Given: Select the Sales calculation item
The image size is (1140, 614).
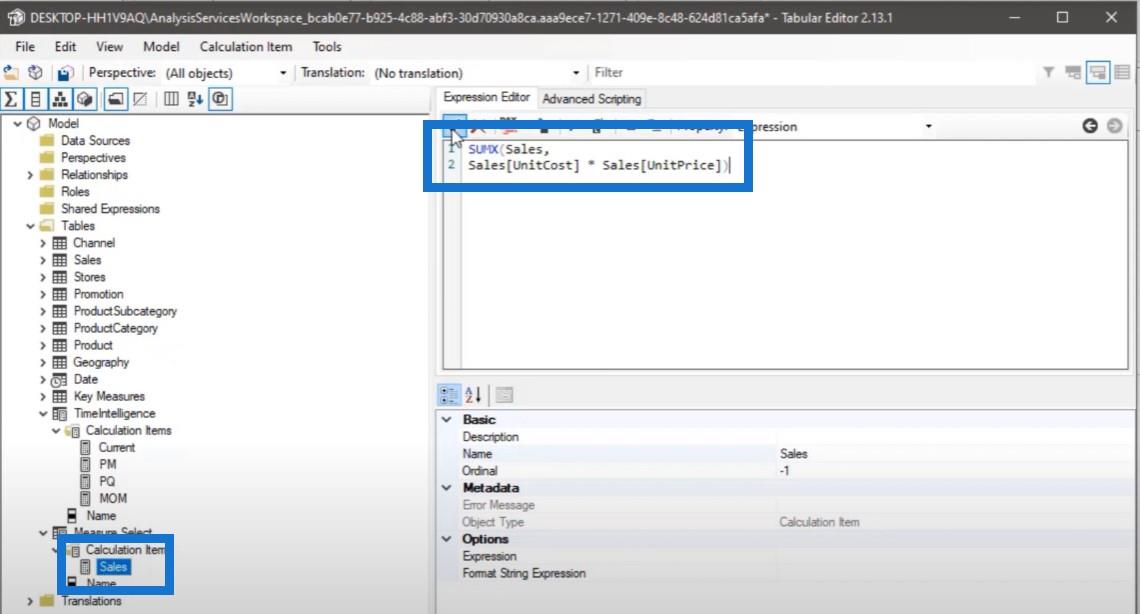Looking at the screenshot, I should (x=113, y=567).
